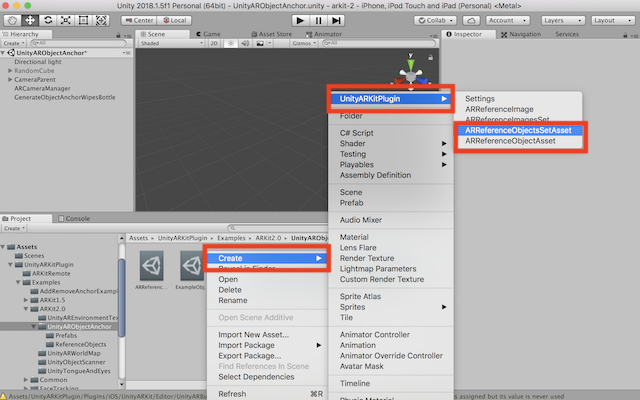The width and height of the screenshot is (640, 400).
Task: Open the Services tab
Action: pyautogui.click(x=567, y=34)
